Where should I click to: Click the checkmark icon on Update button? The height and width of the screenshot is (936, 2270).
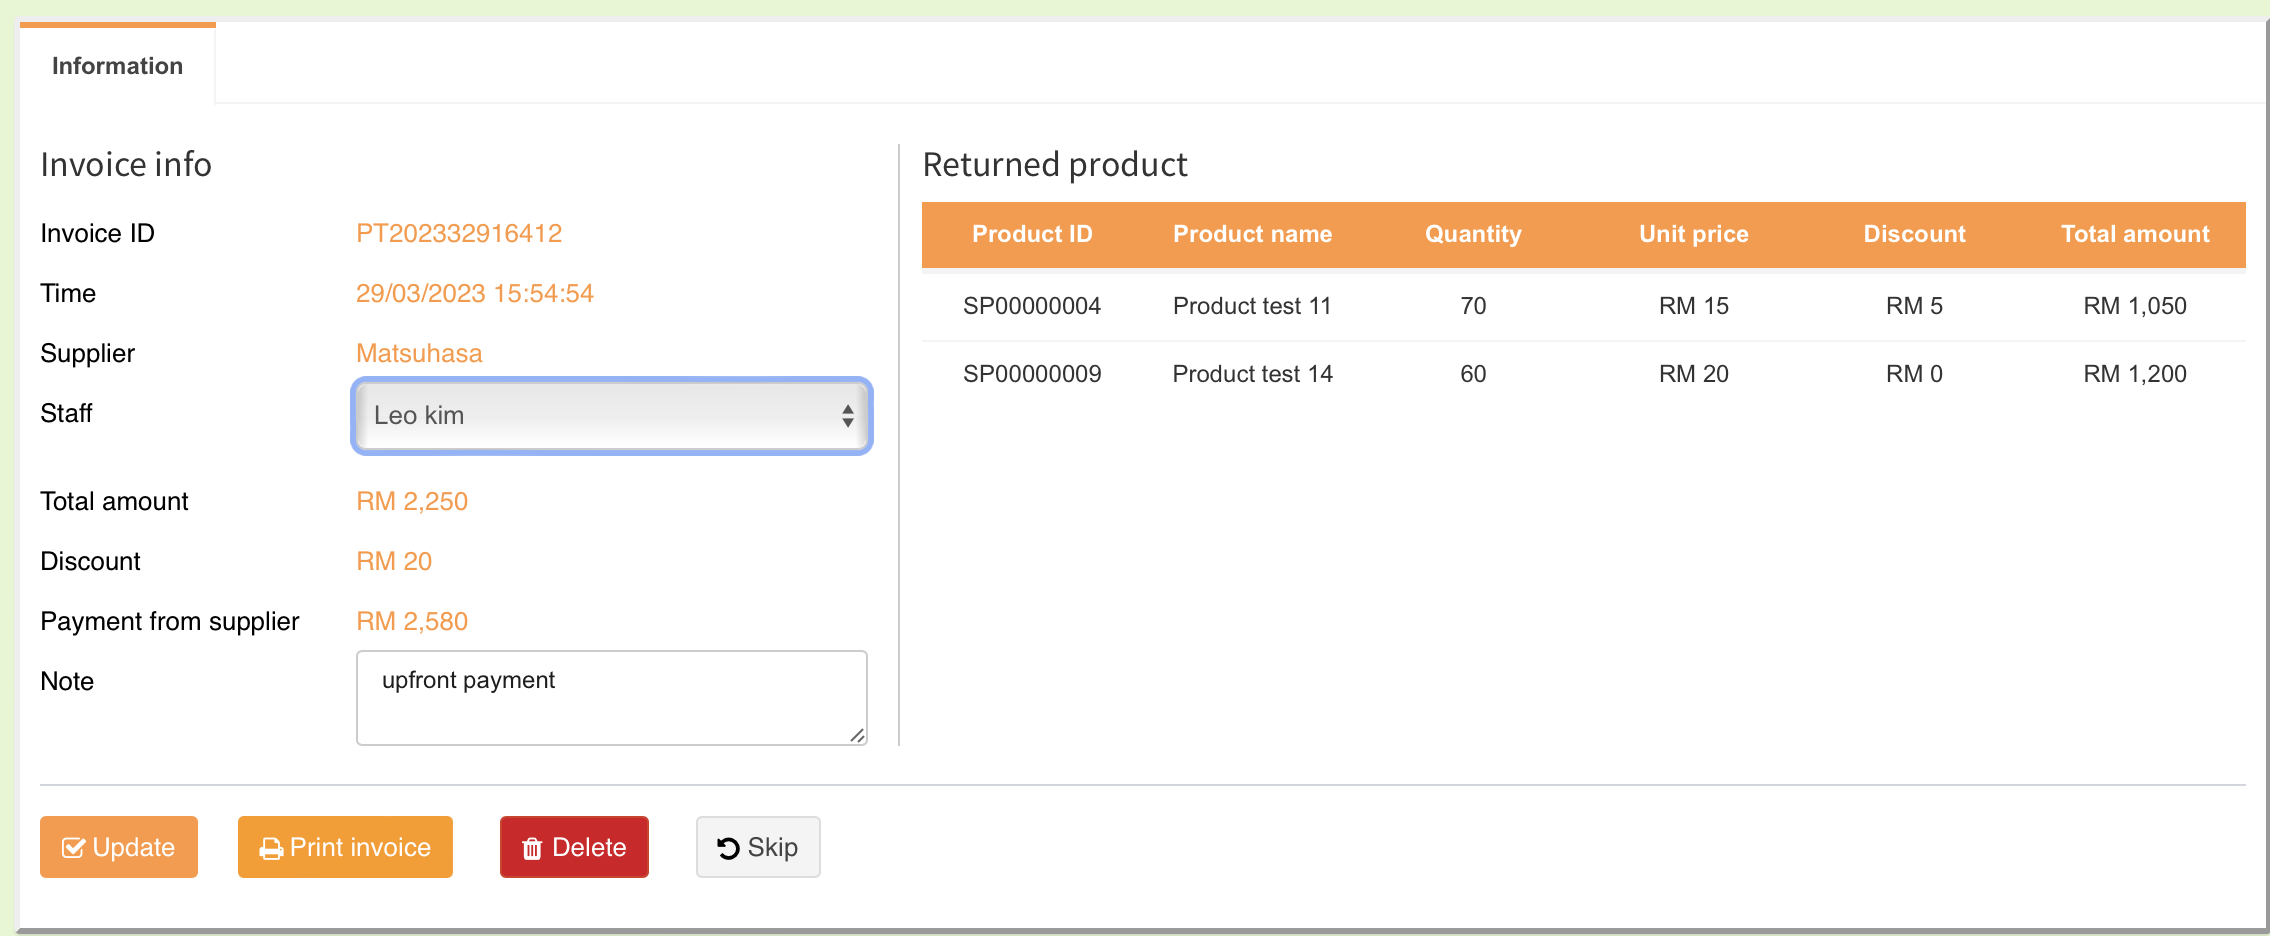[x=73, y=848]
